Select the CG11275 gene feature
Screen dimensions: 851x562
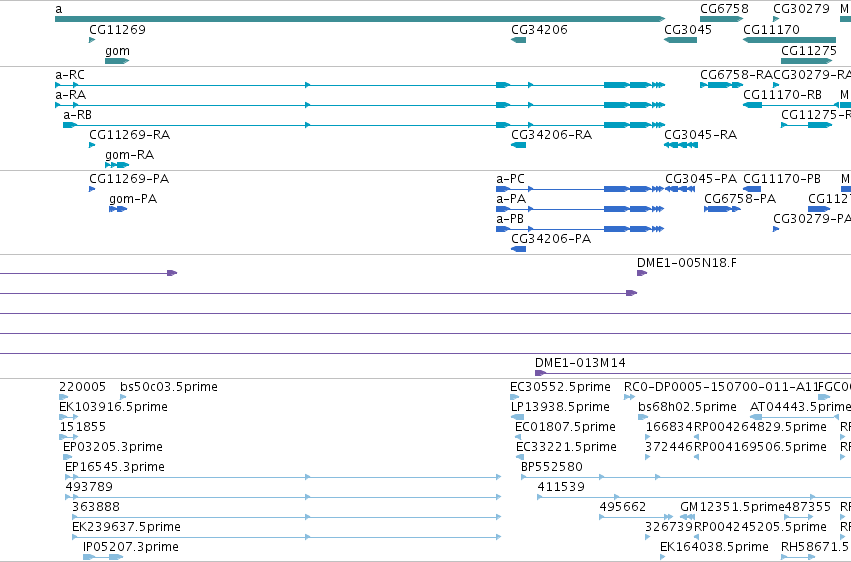806,61
